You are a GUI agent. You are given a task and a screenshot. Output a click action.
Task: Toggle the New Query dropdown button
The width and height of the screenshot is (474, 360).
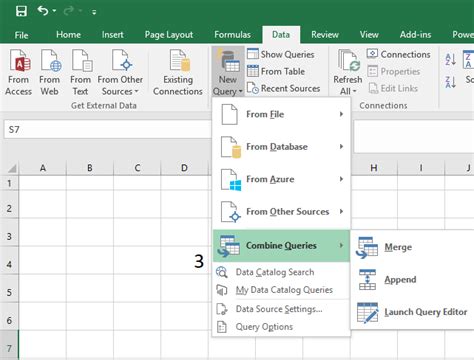(x=228, y=71)
